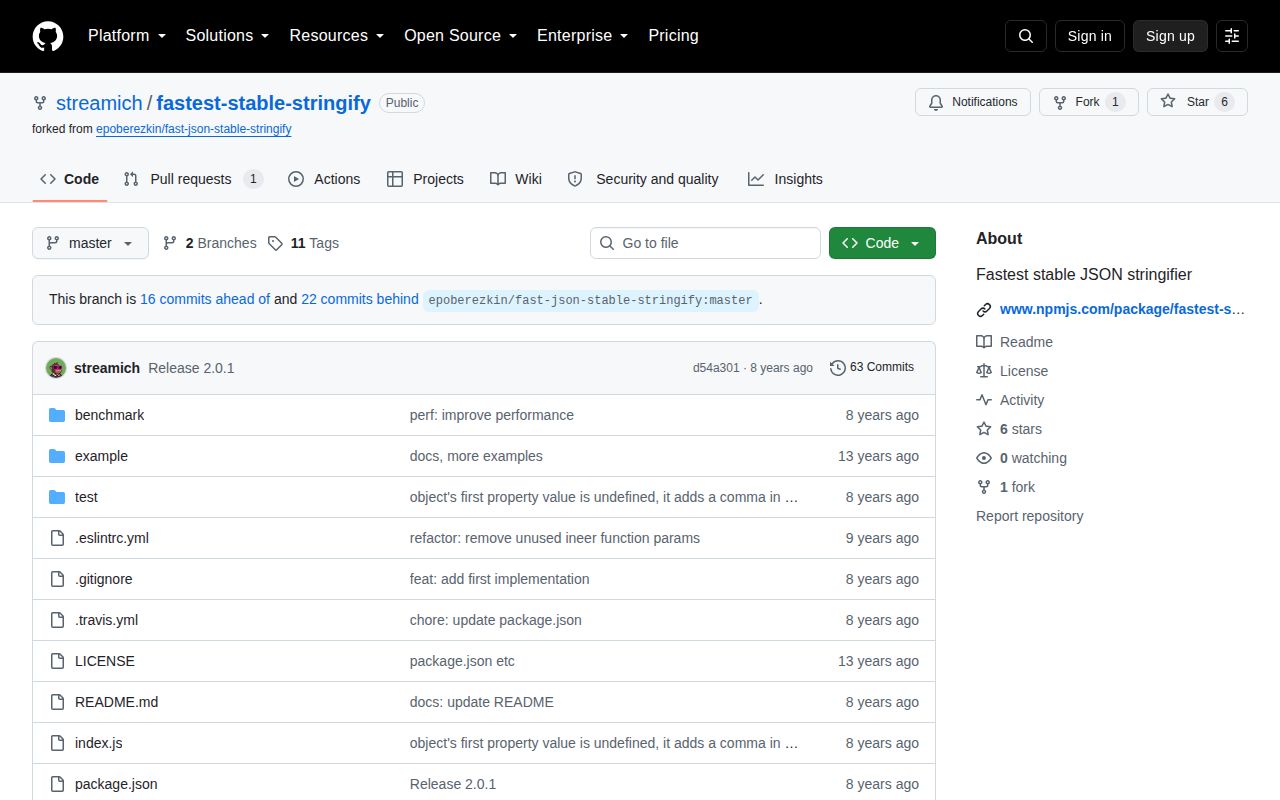Click the benchmark folder icon
Screen dimensions: 1280x800
[57, 415]
